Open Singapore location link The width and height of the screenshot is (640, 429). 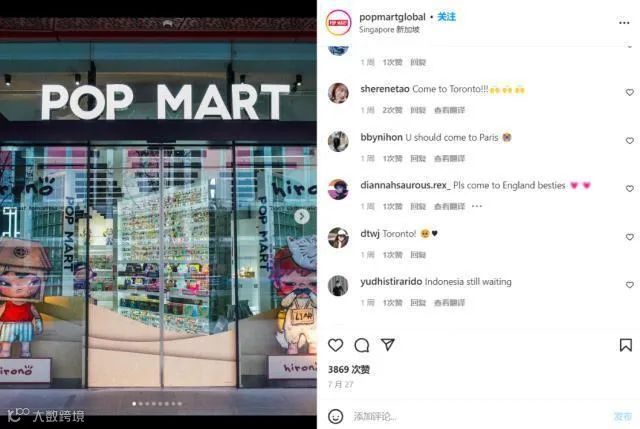pos(389,29)
